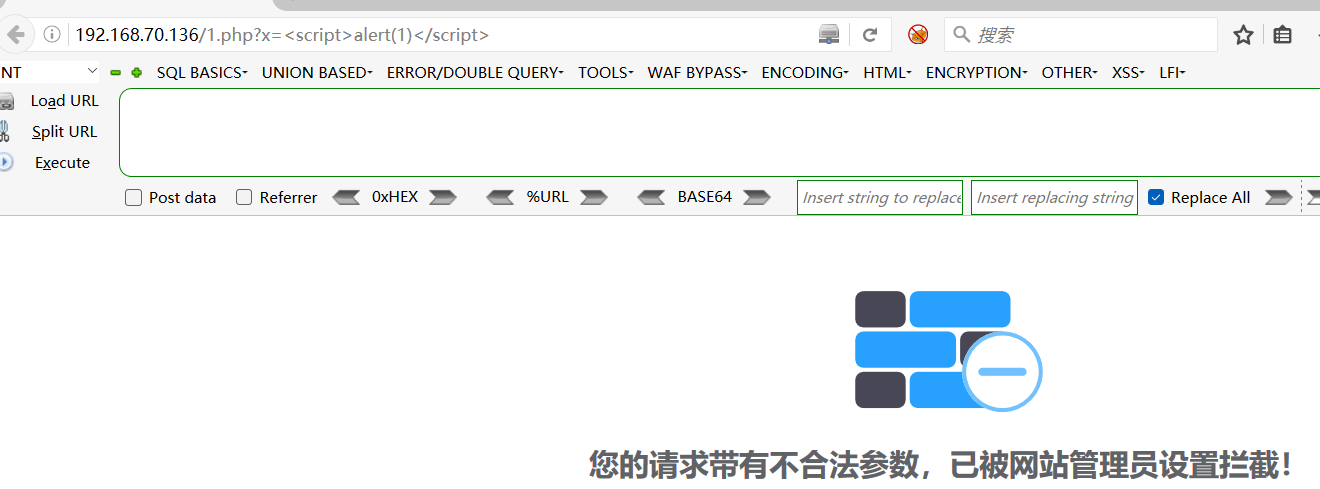Click the %URL encode label
Image resolution: width=1320 pixels, height=489 pixels.
tap(548, 197)
